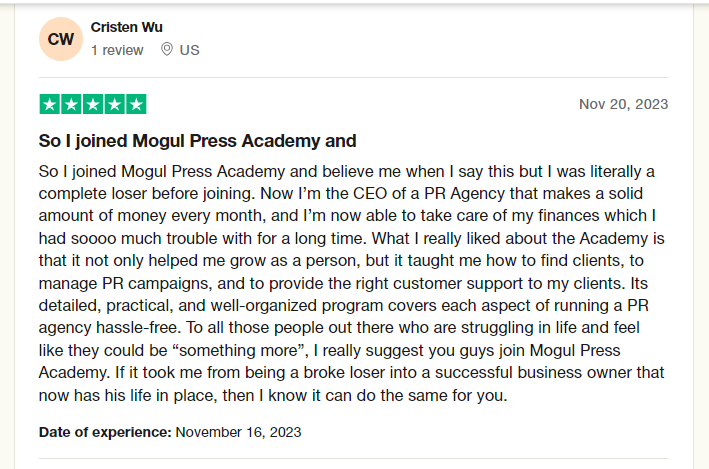Click the "1 review" count text
Image resolution: width=709 pixels, height=469 pixels.
(x=117, y=50)
